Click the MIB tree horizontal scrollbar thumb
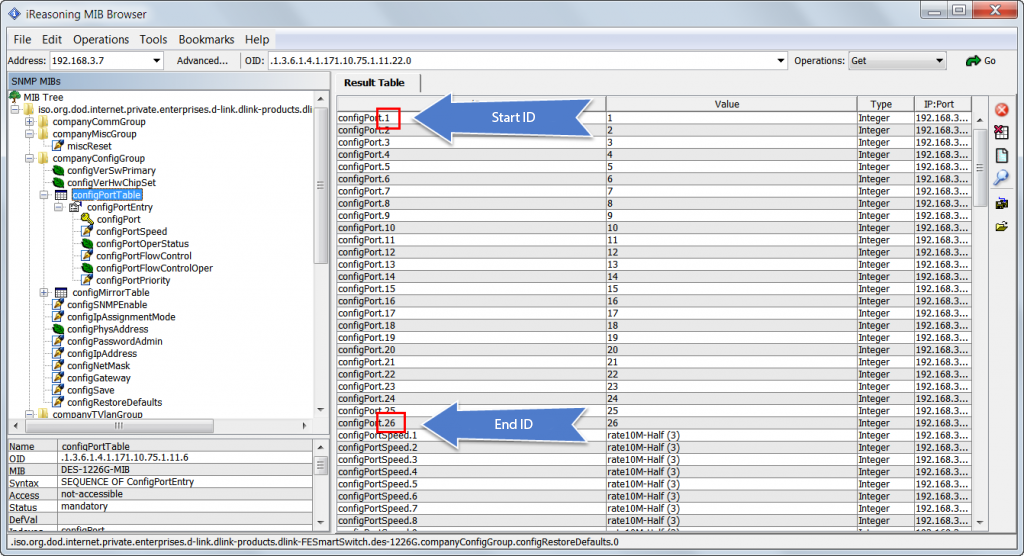1024x556 pixels. click(119, 426)
